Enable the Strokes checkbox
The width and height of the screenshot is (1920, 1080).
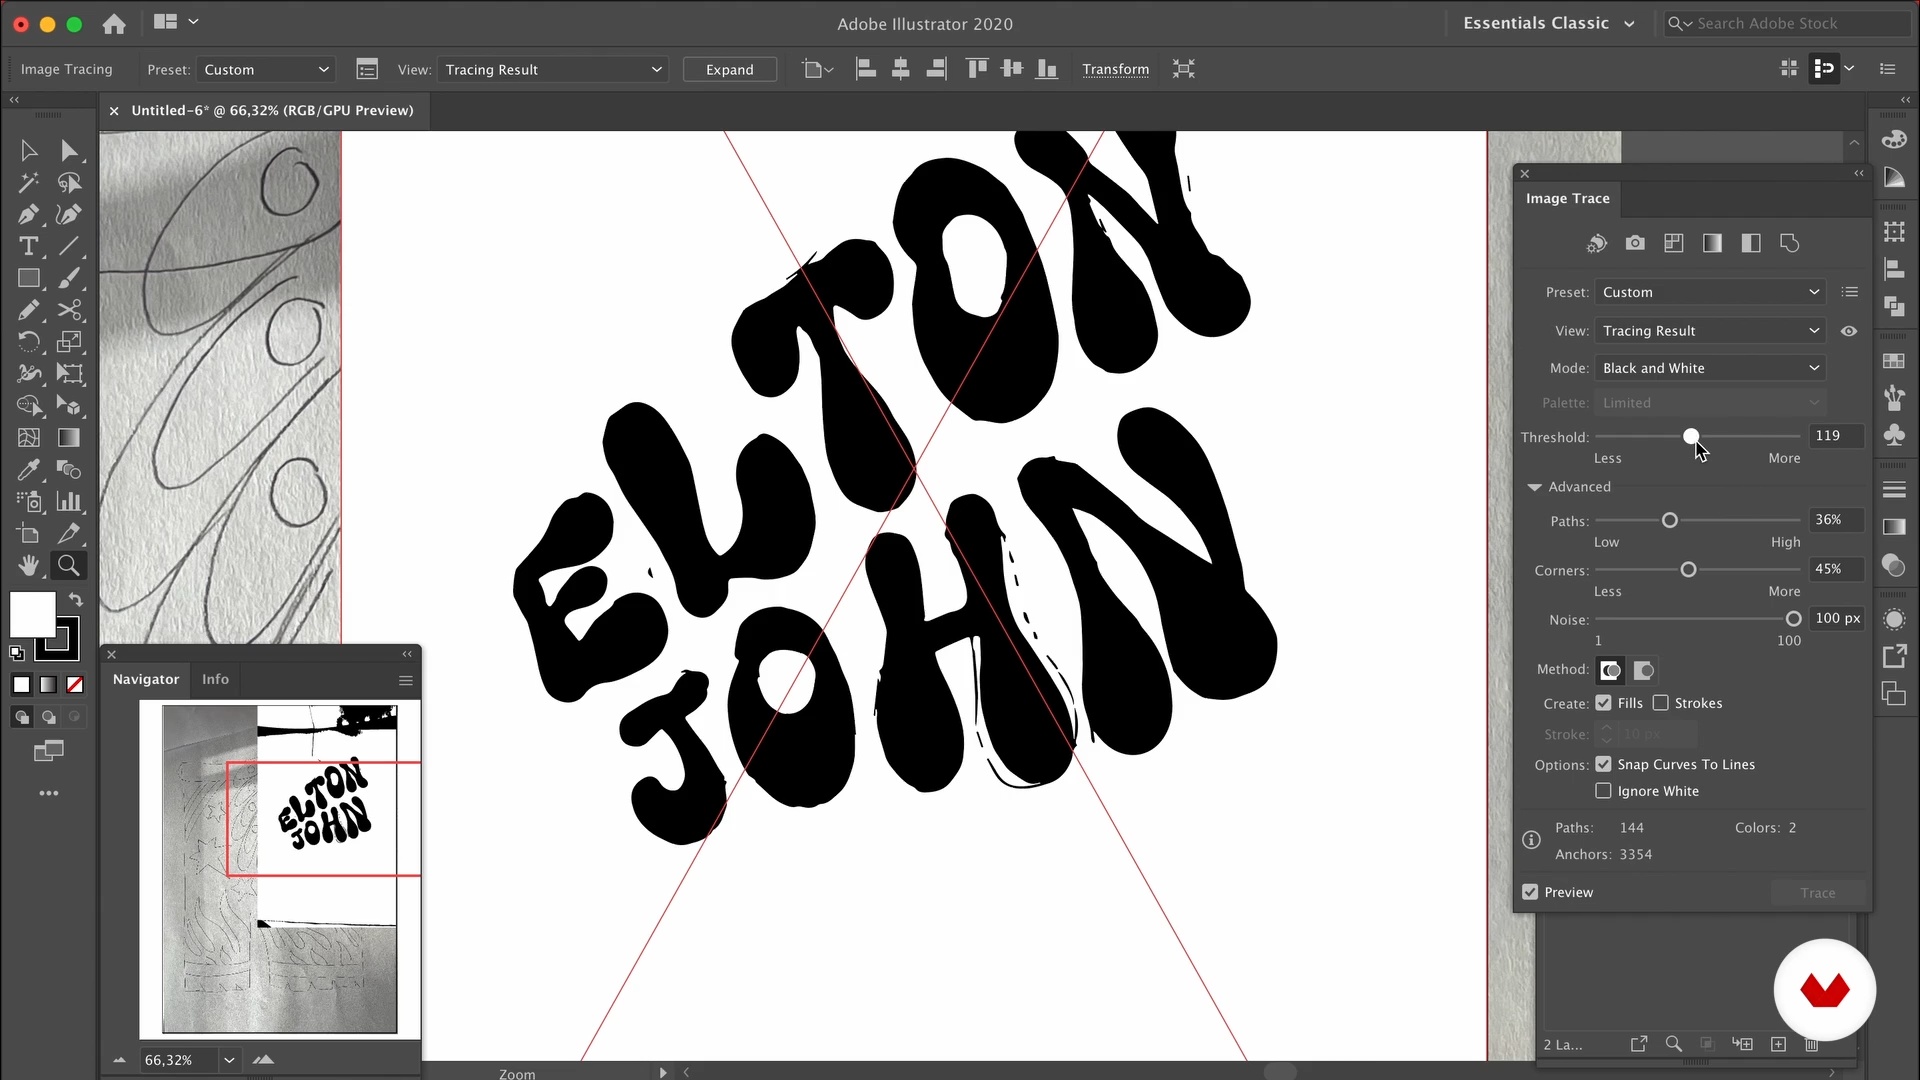click(1661, 703)
